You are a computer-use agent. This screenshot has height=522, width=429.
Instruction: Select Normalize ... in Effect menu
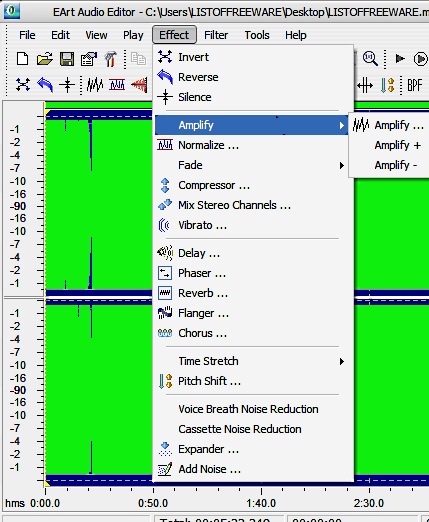252,145
